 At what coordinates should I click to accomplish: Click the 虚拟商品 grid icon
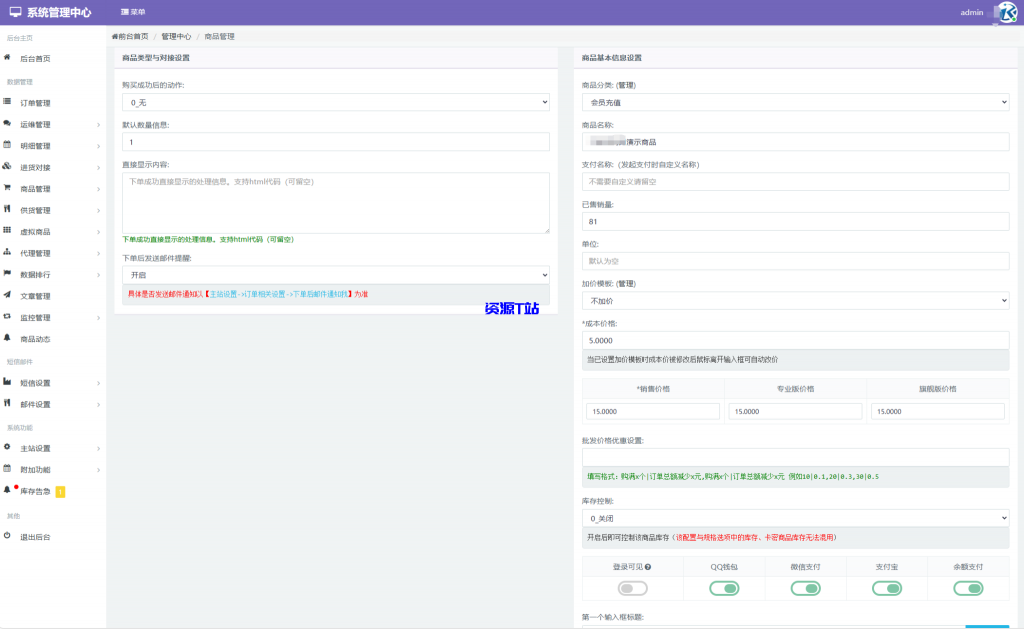click(x=8, y=231)
